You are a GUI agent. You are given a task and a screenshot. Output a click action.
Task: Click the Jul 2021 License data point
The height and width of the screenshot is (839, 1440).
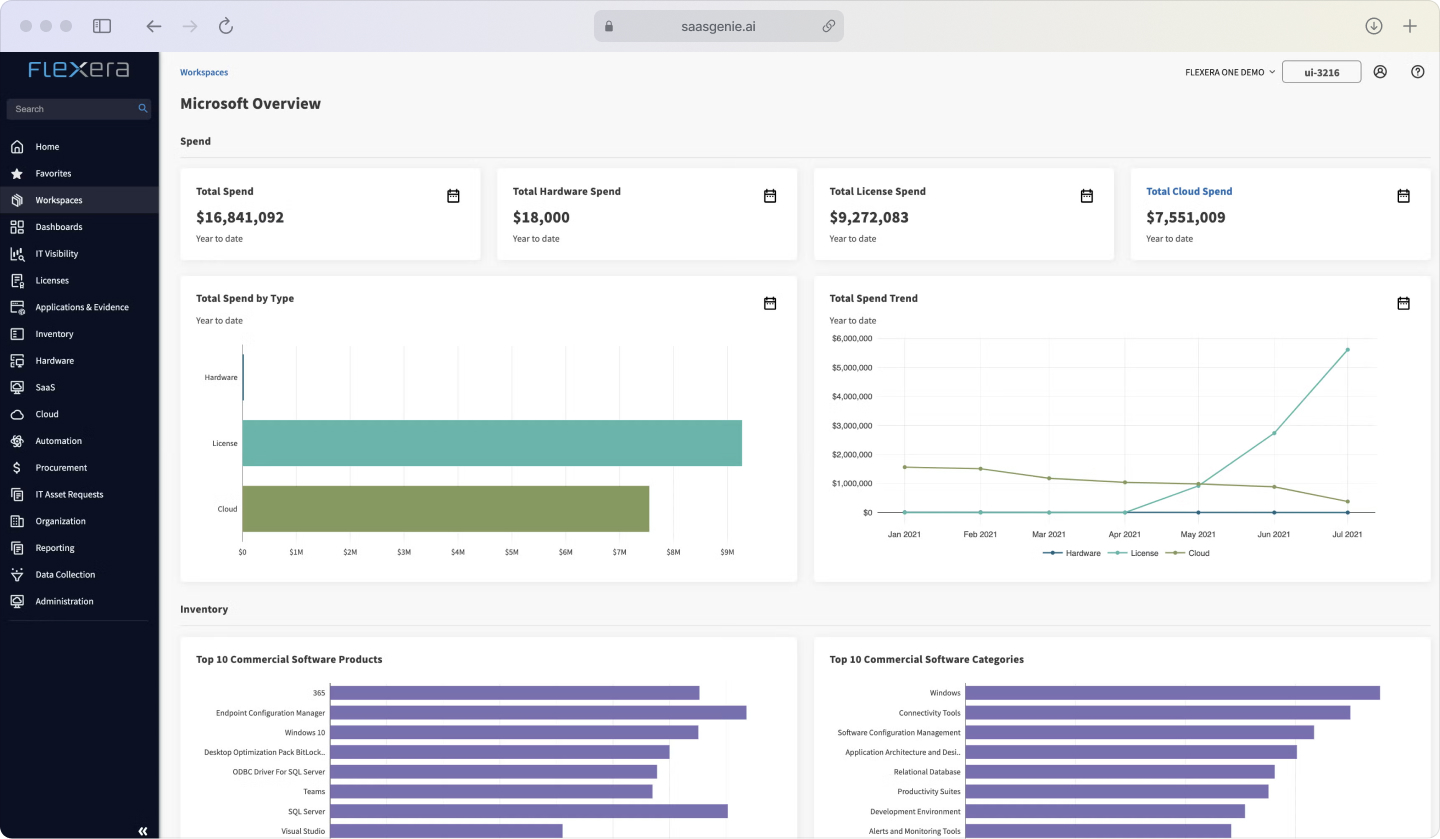point(1347,350)
